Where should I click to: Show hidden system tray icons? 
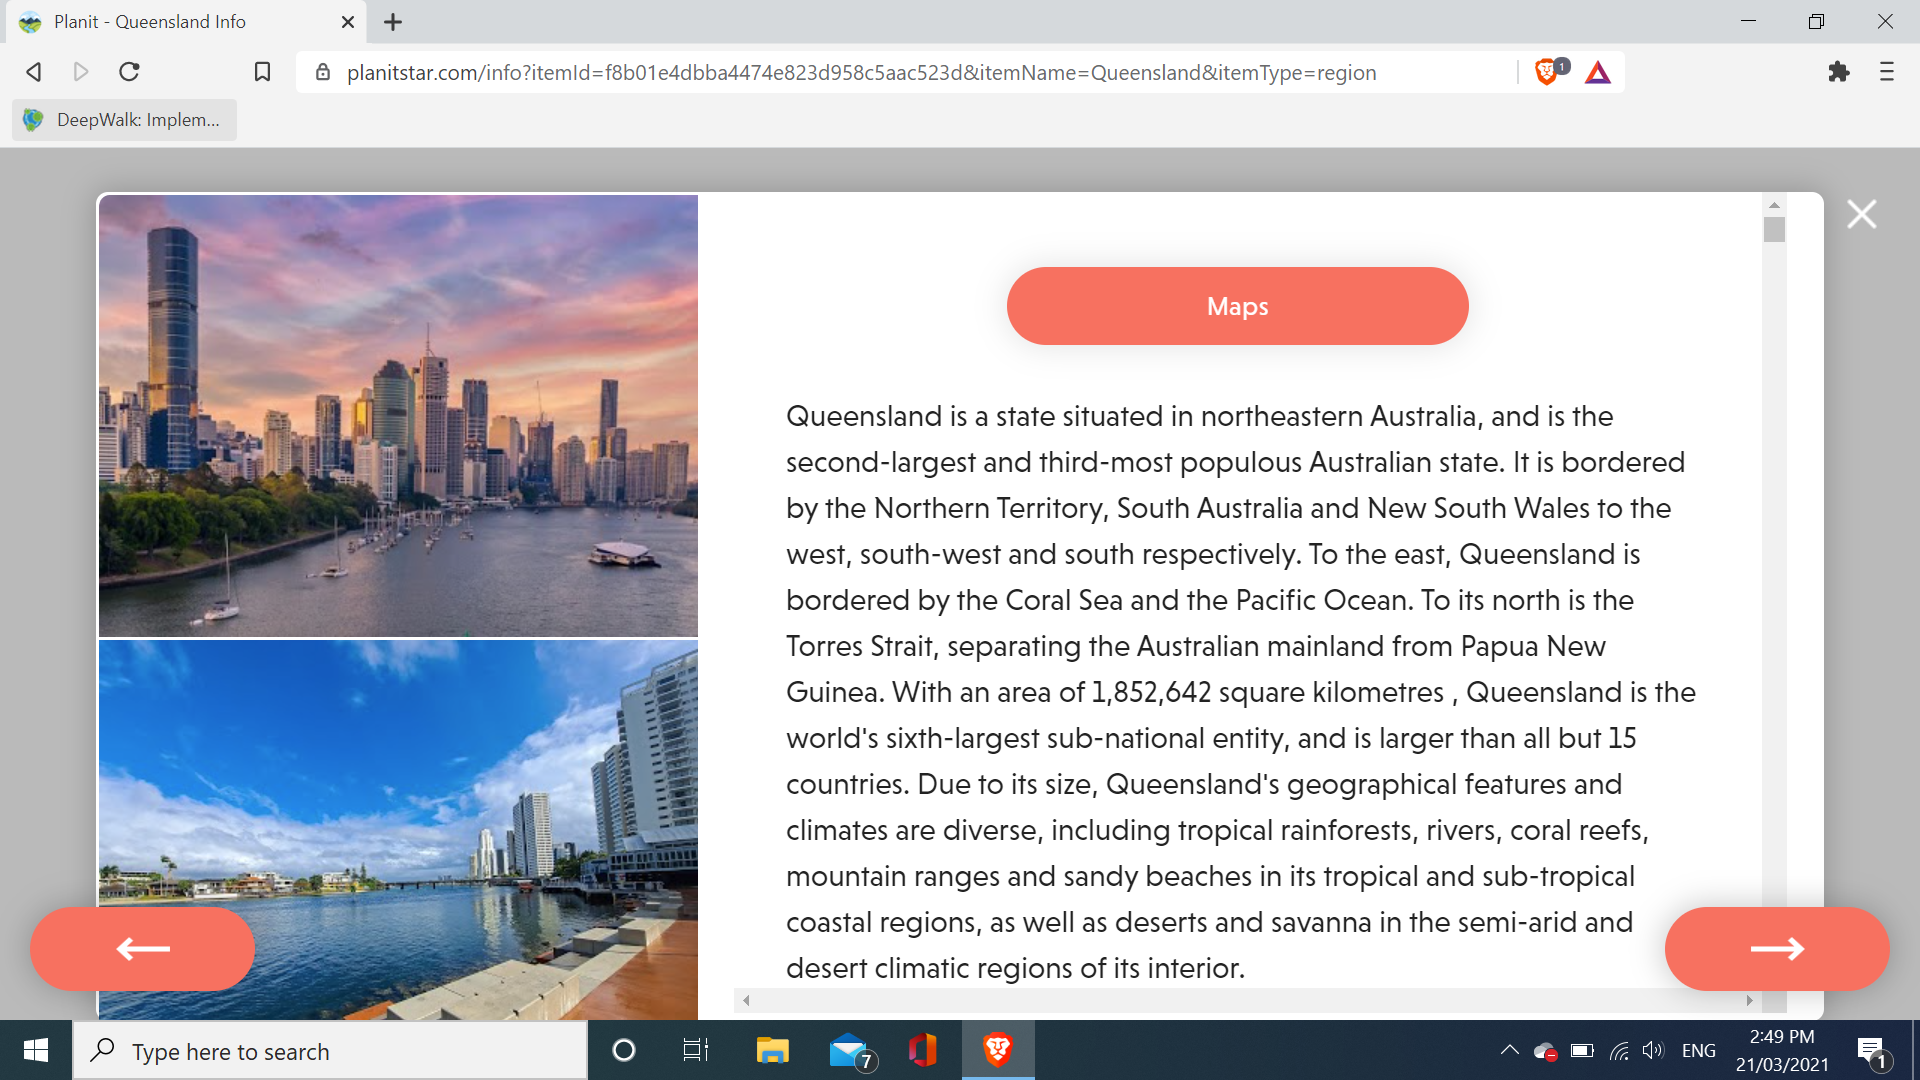(1509, 1050)
